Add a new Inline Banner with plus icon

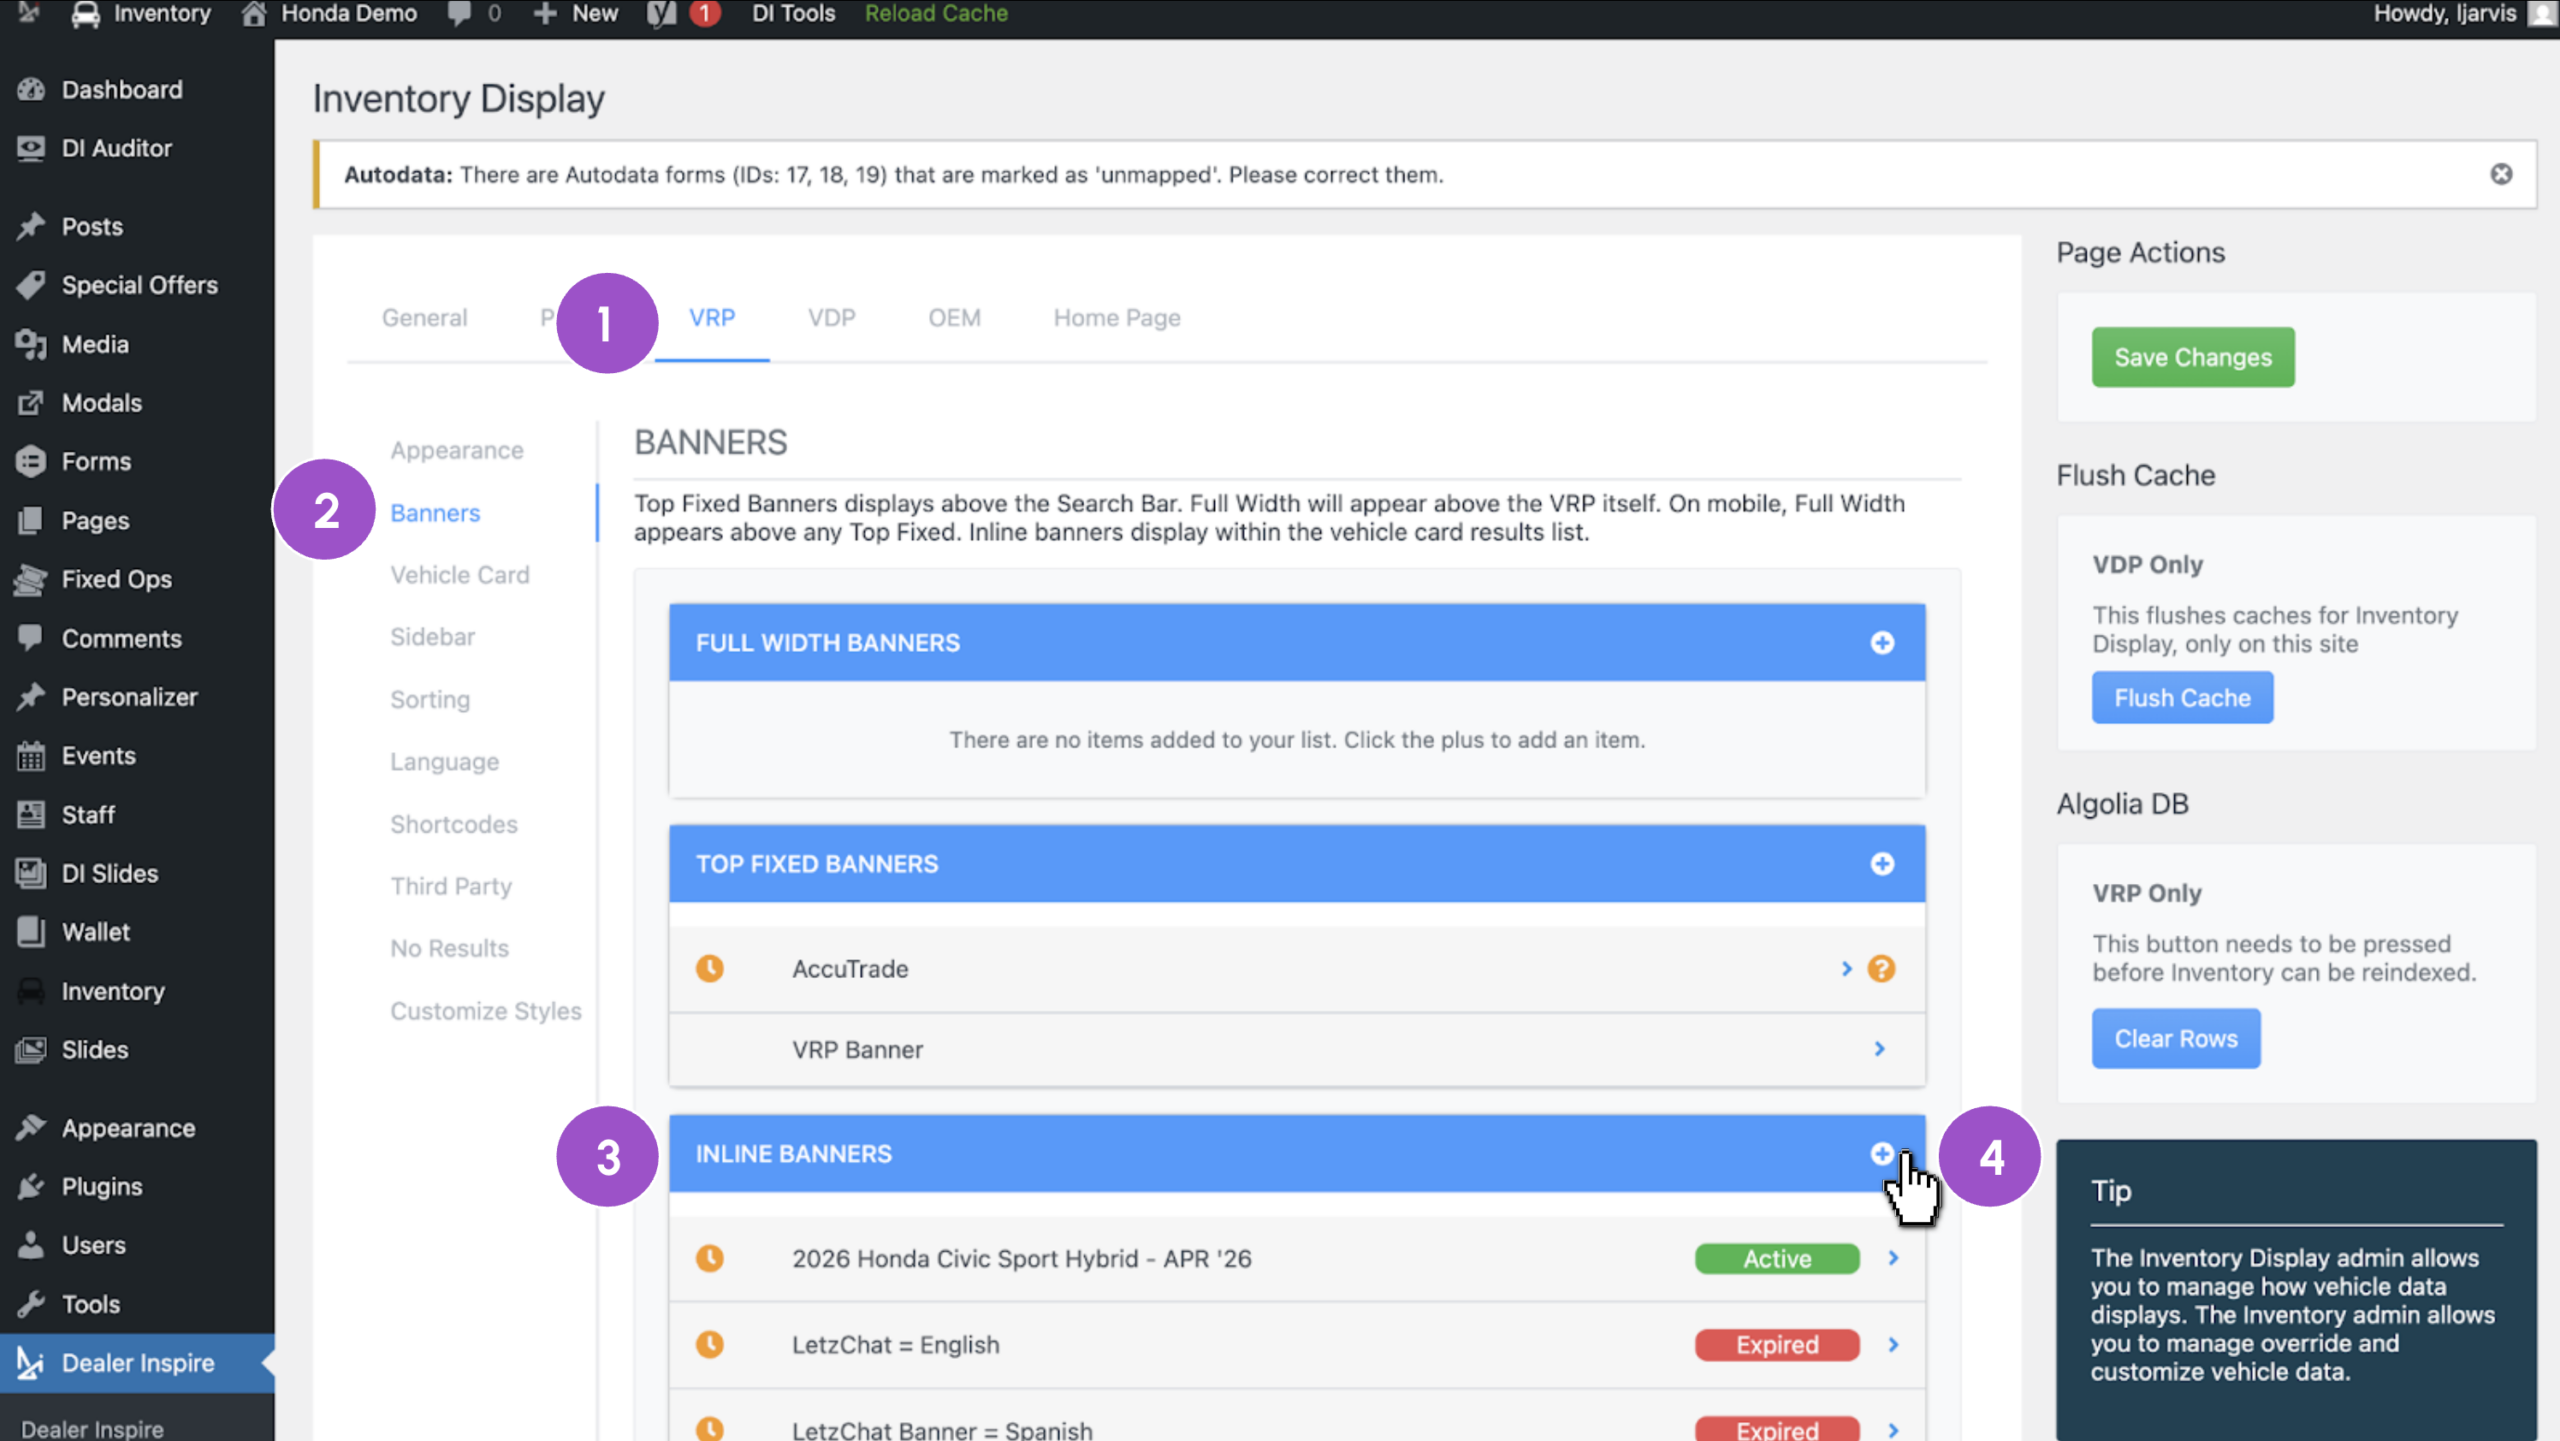1882,1154
